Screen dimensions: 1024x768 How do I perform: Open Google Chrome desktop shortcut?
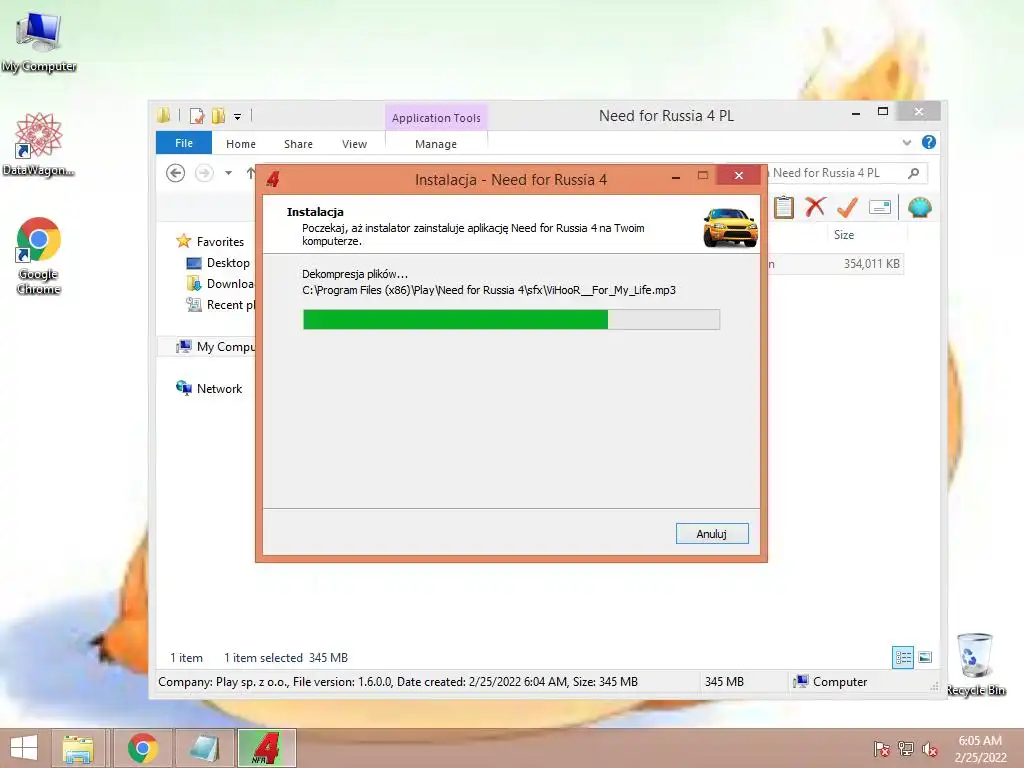click(39, 255)
